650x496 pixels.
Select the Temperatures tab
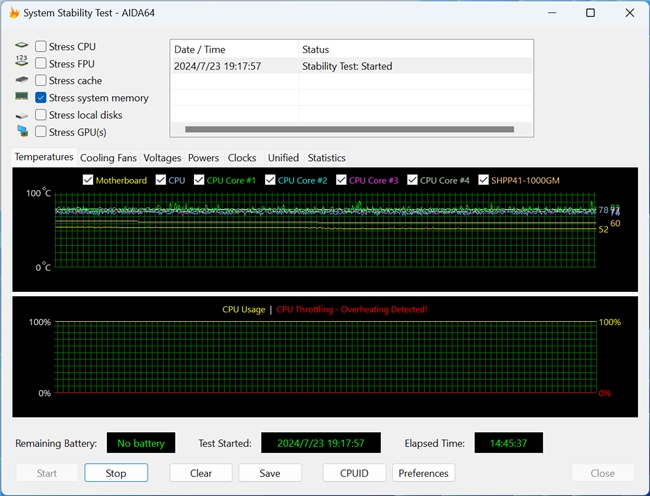click(x=44, y=157)
